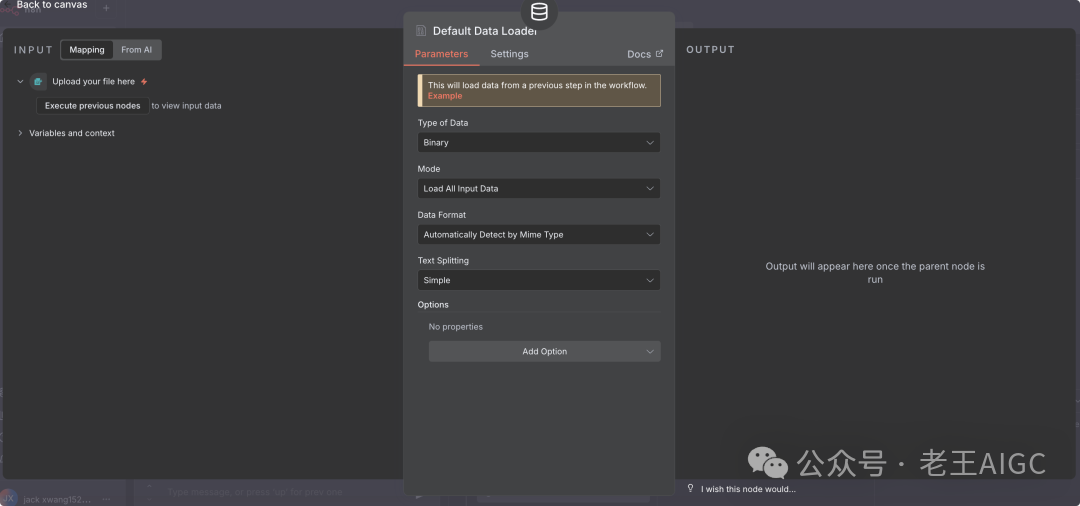Viewport: 1080px width, 506px height.
Task: Click the lightning bolt trigger icon
Action: 144,81
